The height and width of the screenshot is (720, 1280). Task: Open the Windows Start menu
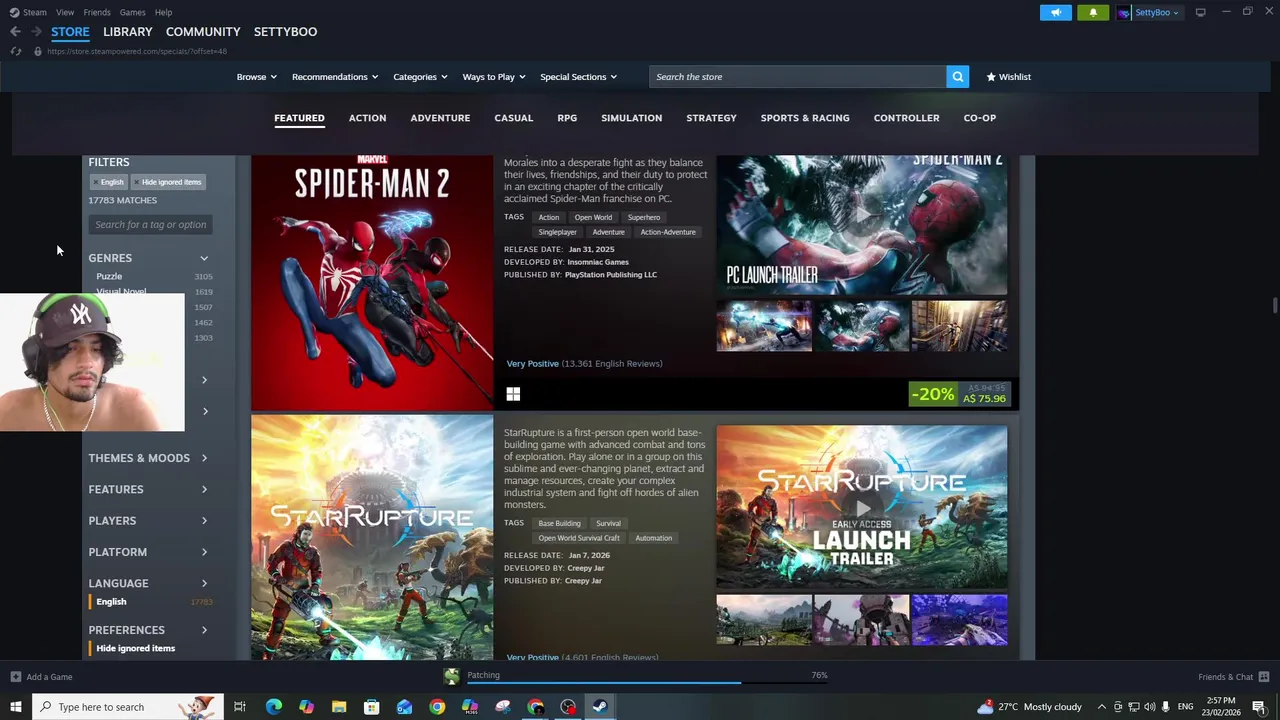[16, 707]
